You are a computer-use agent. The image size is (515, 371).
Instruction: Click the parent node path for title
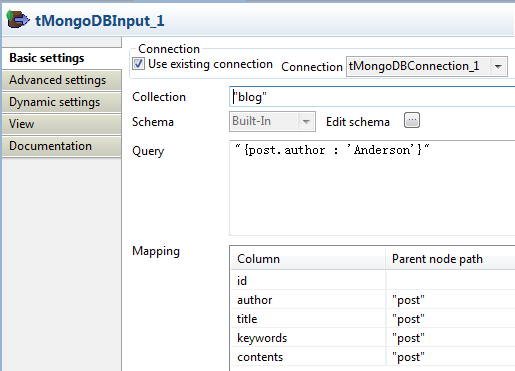(x=451, y=319)
